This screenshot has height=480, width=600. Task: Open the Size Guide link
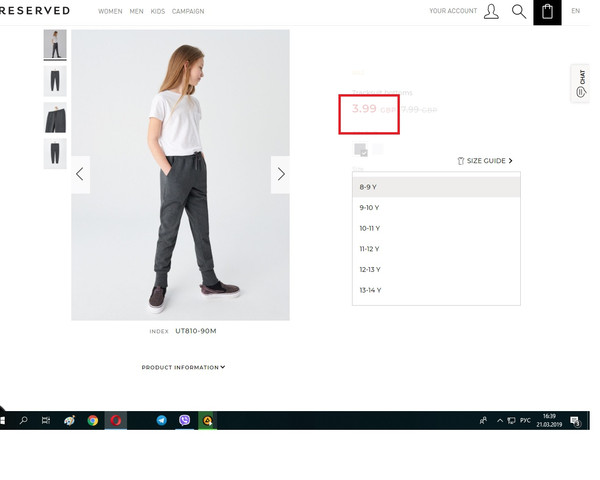click(x=485, y=160)
